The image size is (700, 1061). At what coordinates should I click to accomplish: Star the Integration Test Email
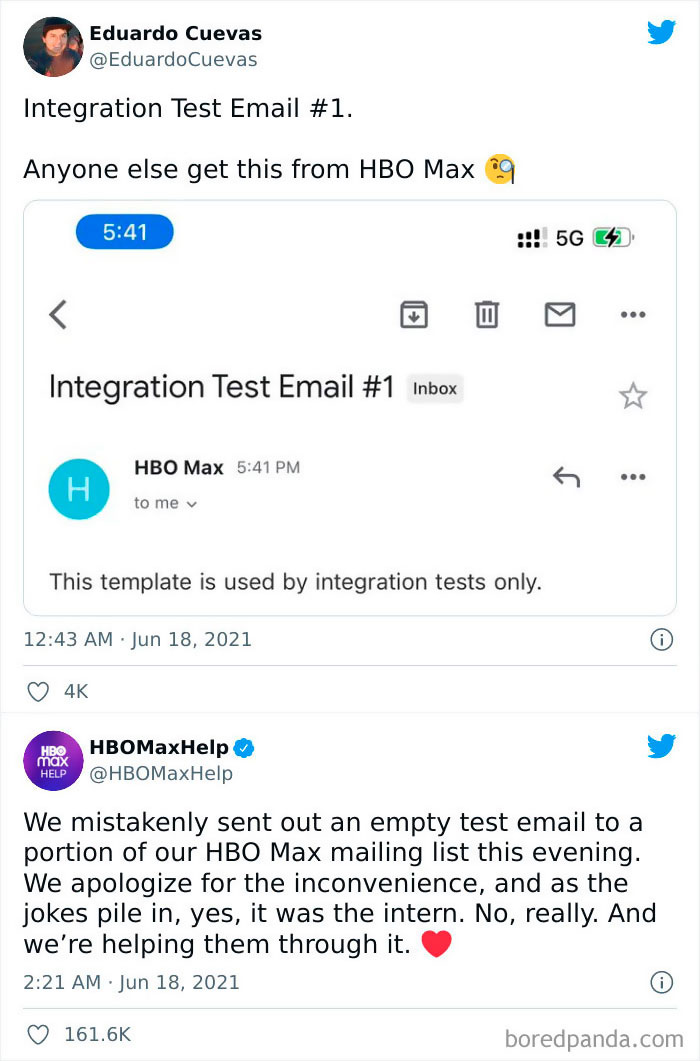[x=632, y=396]
